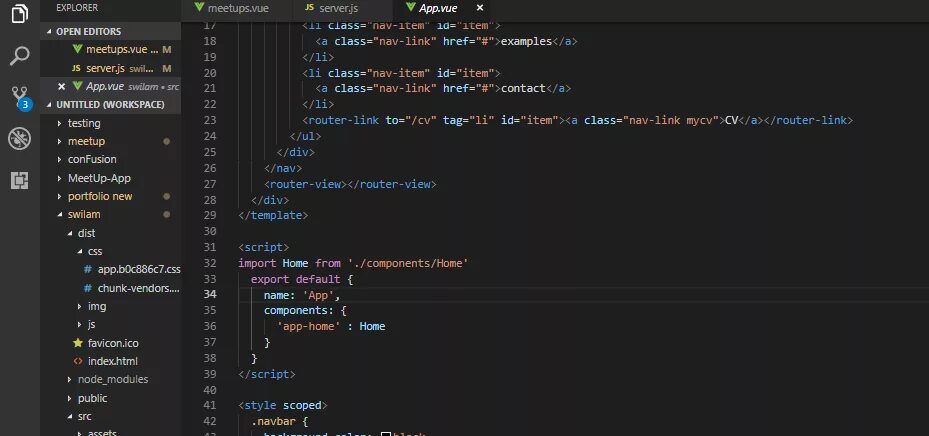Click 'style scoped' tag on line 41
The height and width of the screenshot is (436, 929).
[x=283, y=406]
